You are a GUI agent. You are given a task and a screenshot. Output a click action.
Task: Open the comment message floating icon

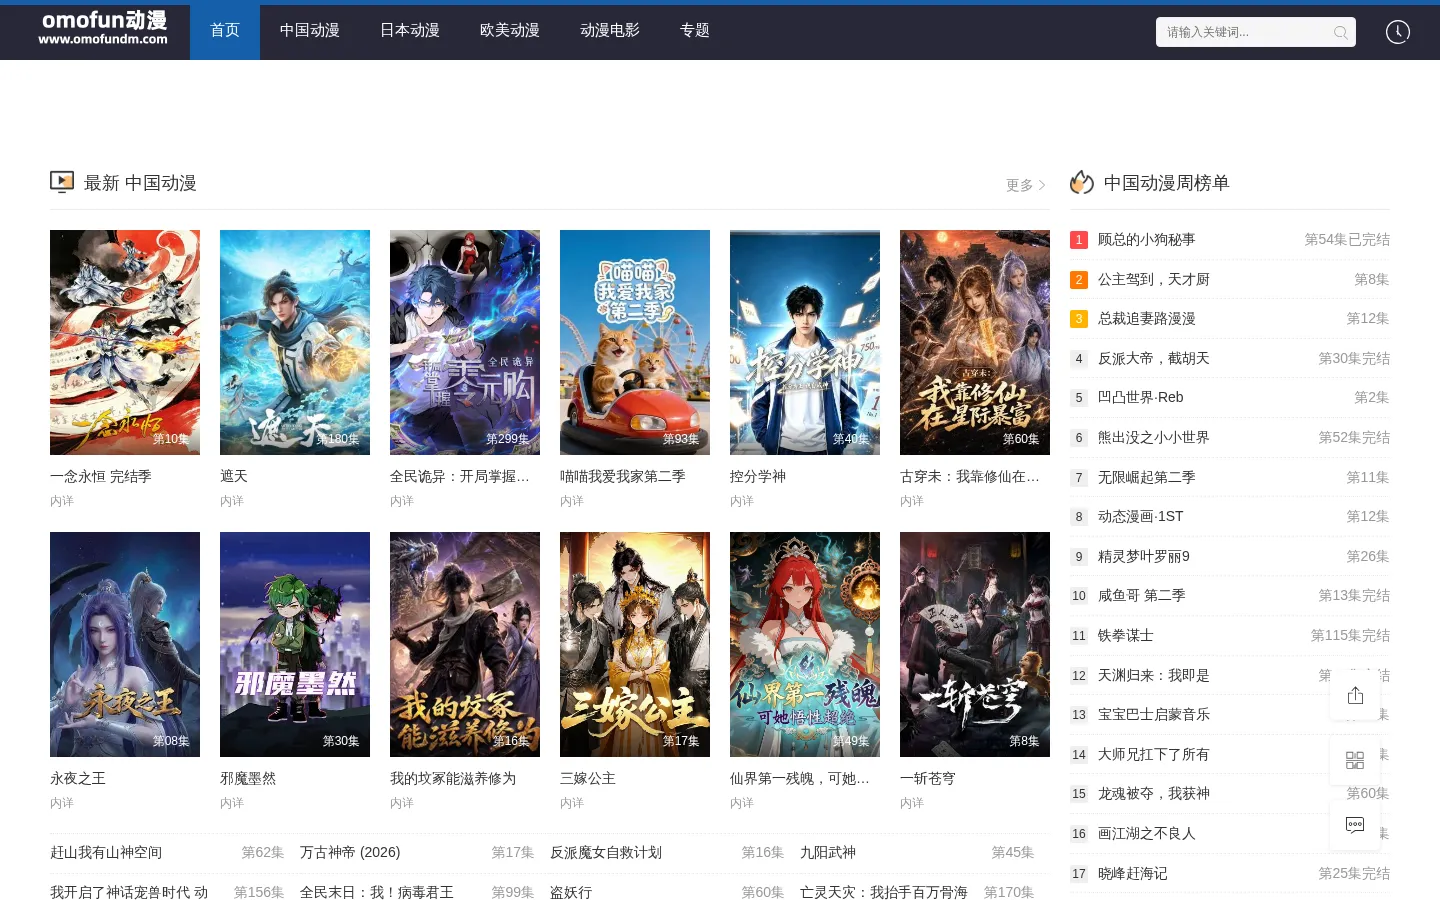1355,825
